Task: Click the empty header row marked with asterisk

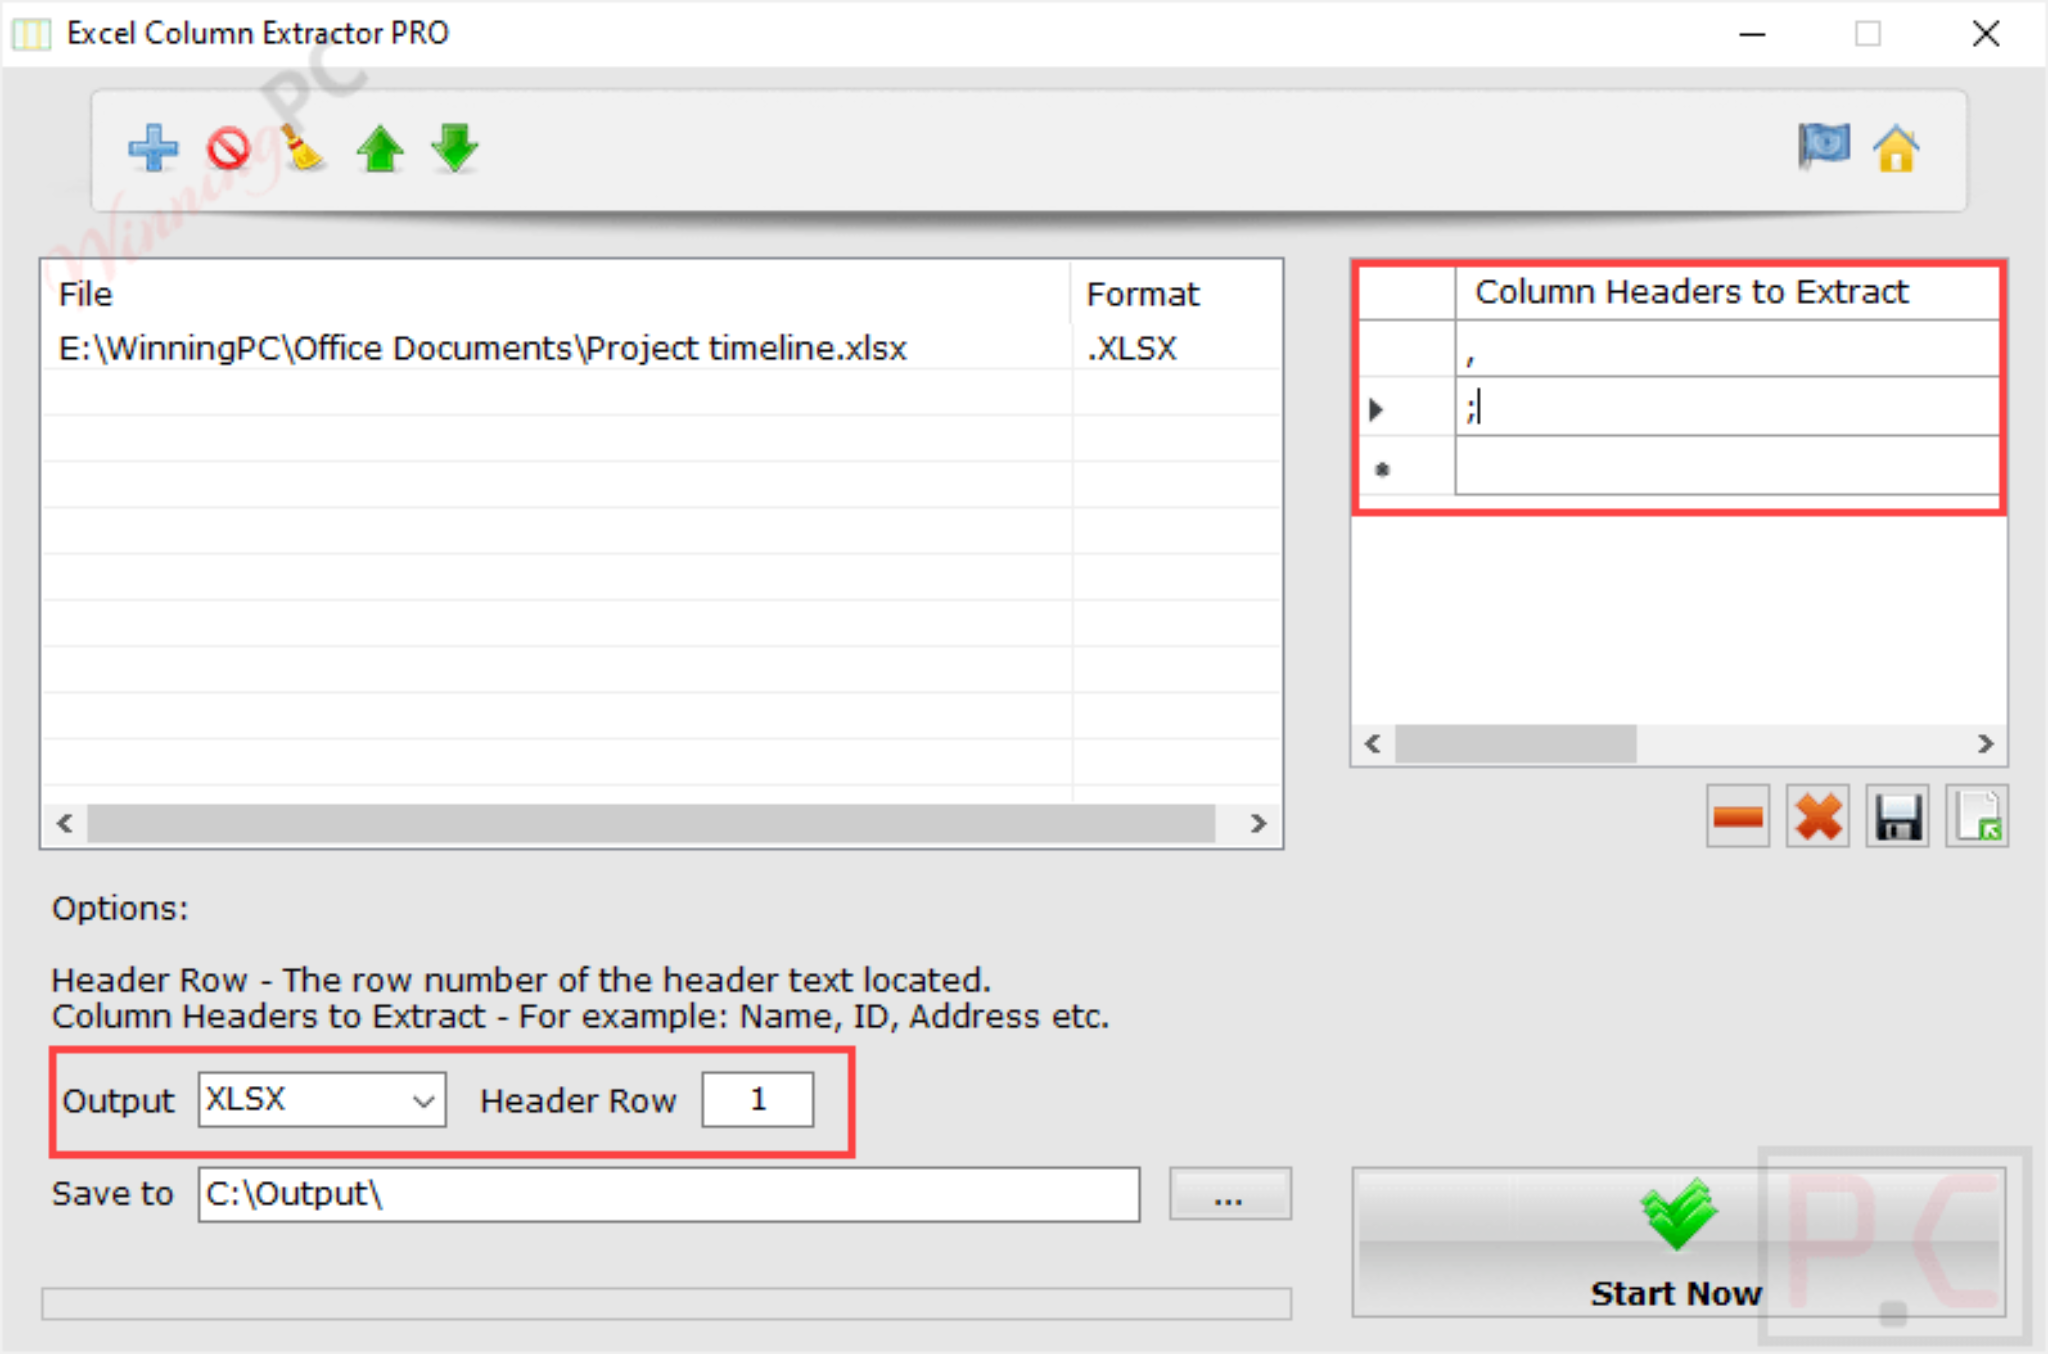Action: (x=1725, y=468)
